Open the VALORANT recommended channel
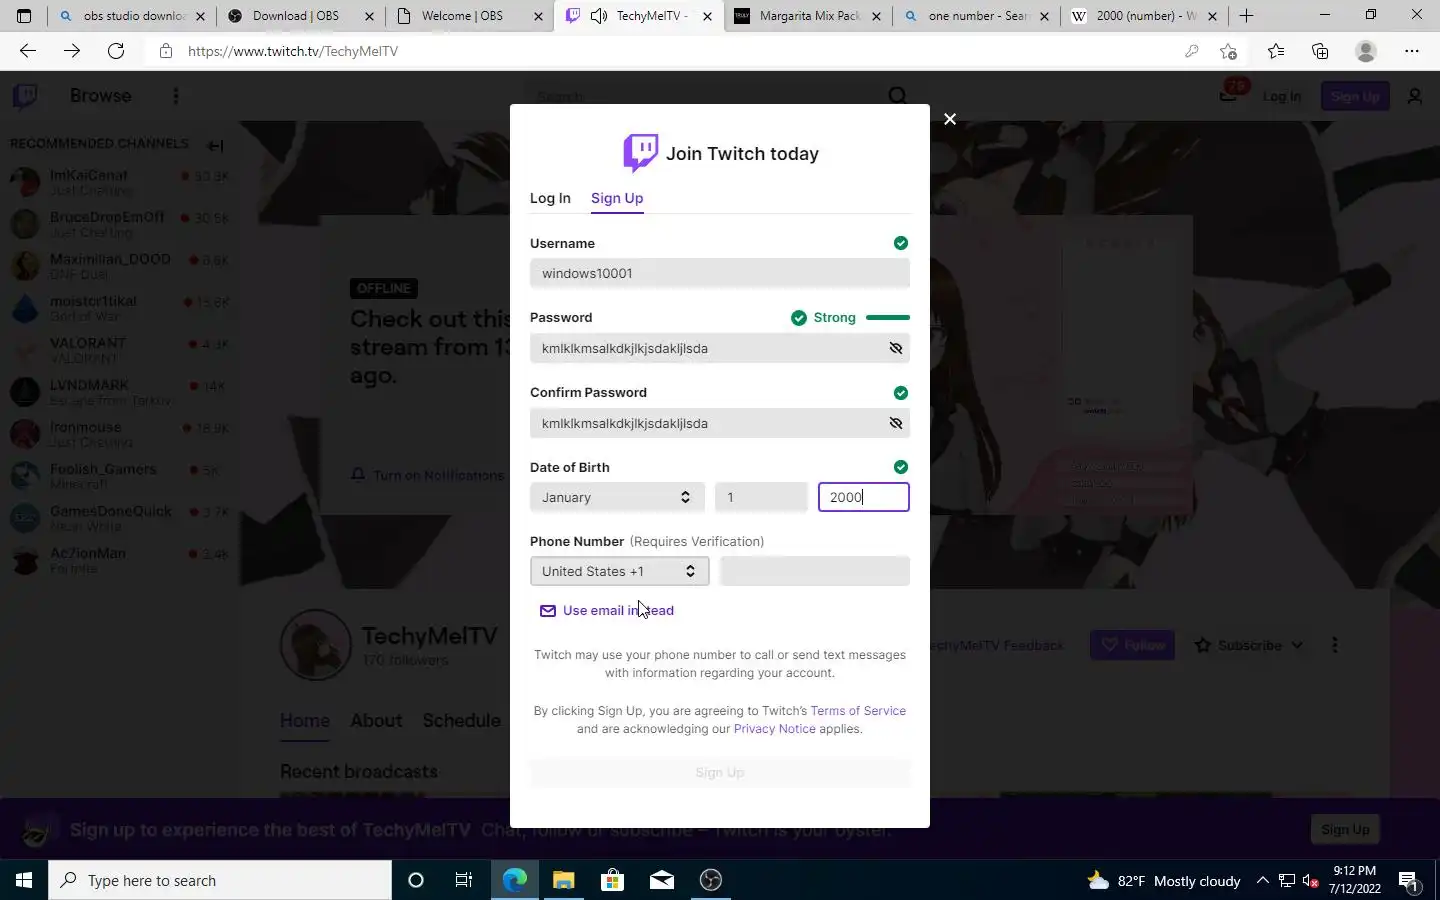 tap(119, 350)
